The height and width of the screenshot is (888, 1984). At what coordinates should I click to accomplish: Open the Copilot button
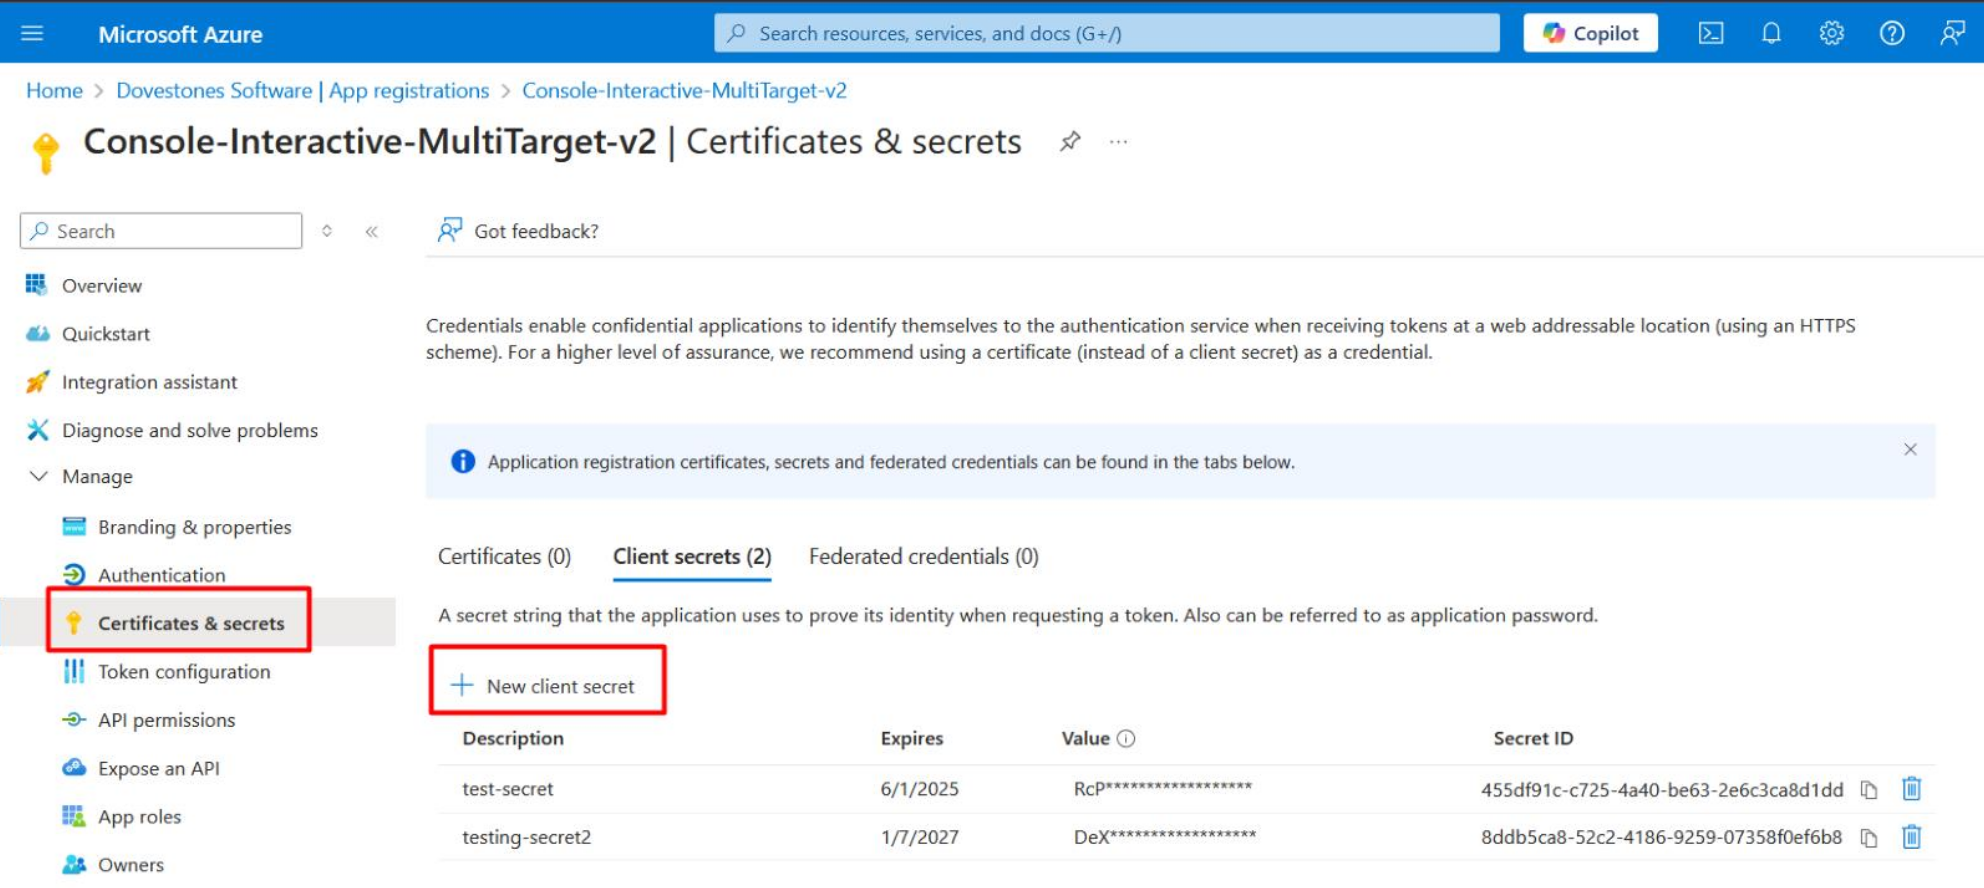1590,33
